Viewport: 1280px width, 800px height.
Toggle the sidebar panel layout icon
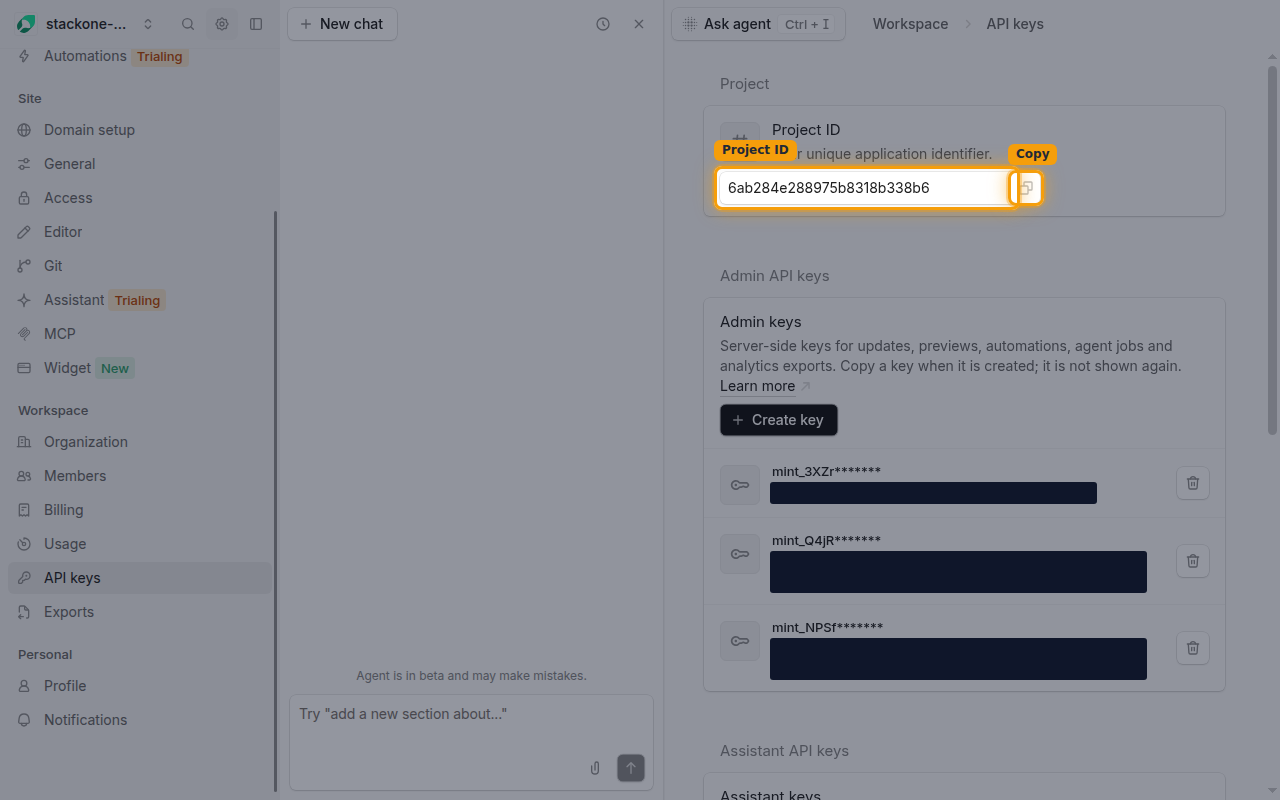[x=256, y=24]
